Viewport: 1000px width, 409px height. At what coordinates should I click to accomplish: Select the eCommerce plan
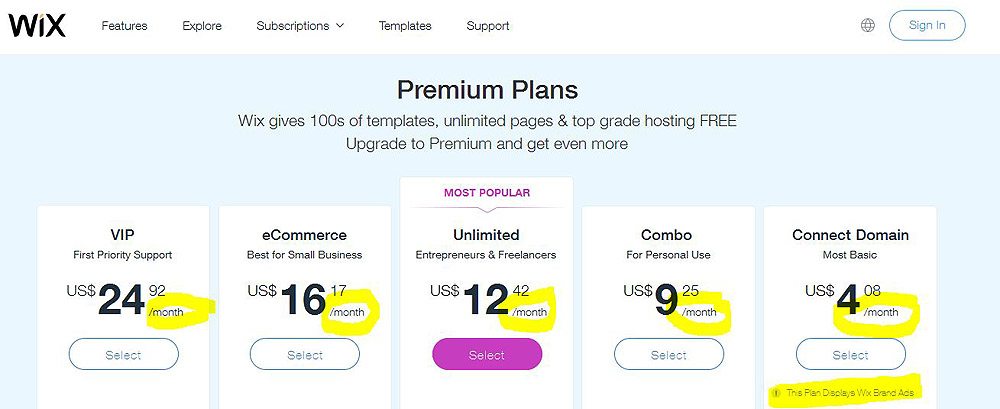coord(305,354)
